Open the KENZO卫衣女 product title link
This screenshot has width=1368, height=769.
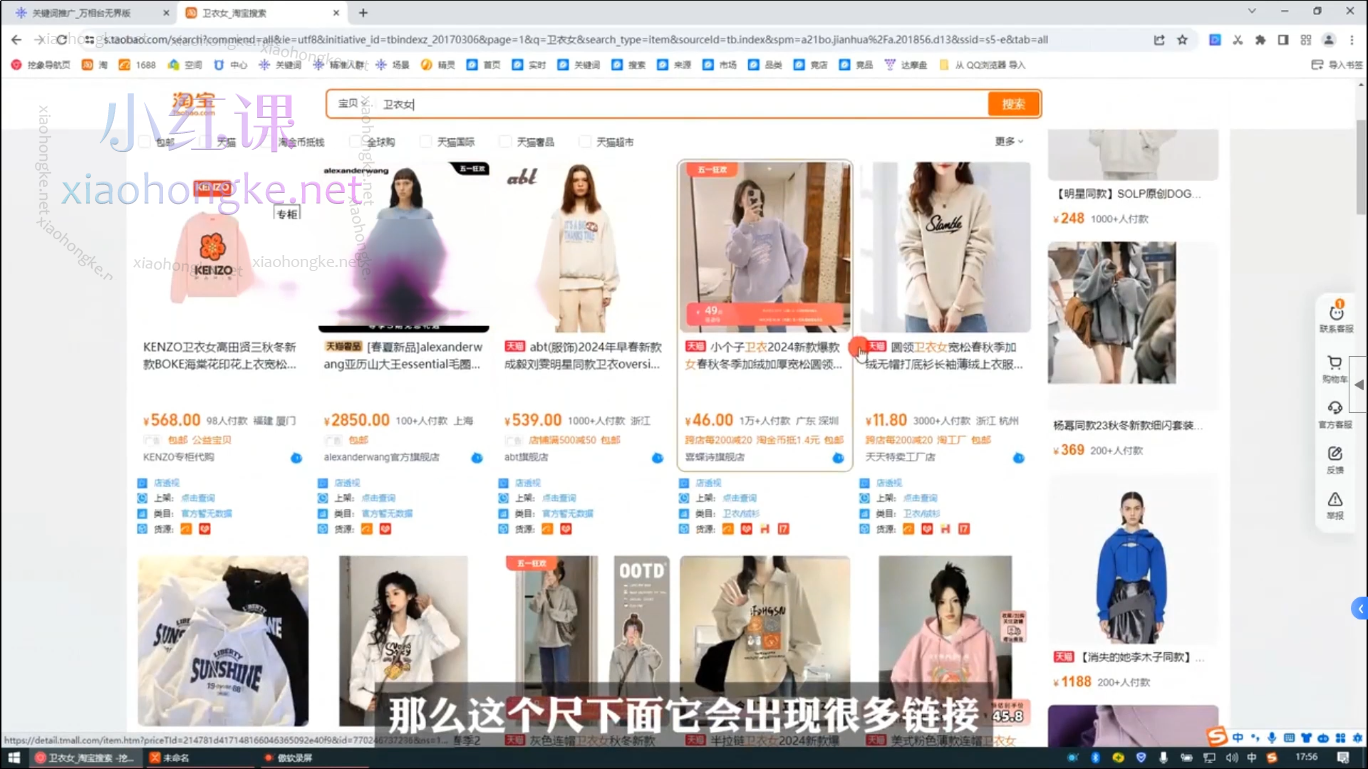pos(220,356)
